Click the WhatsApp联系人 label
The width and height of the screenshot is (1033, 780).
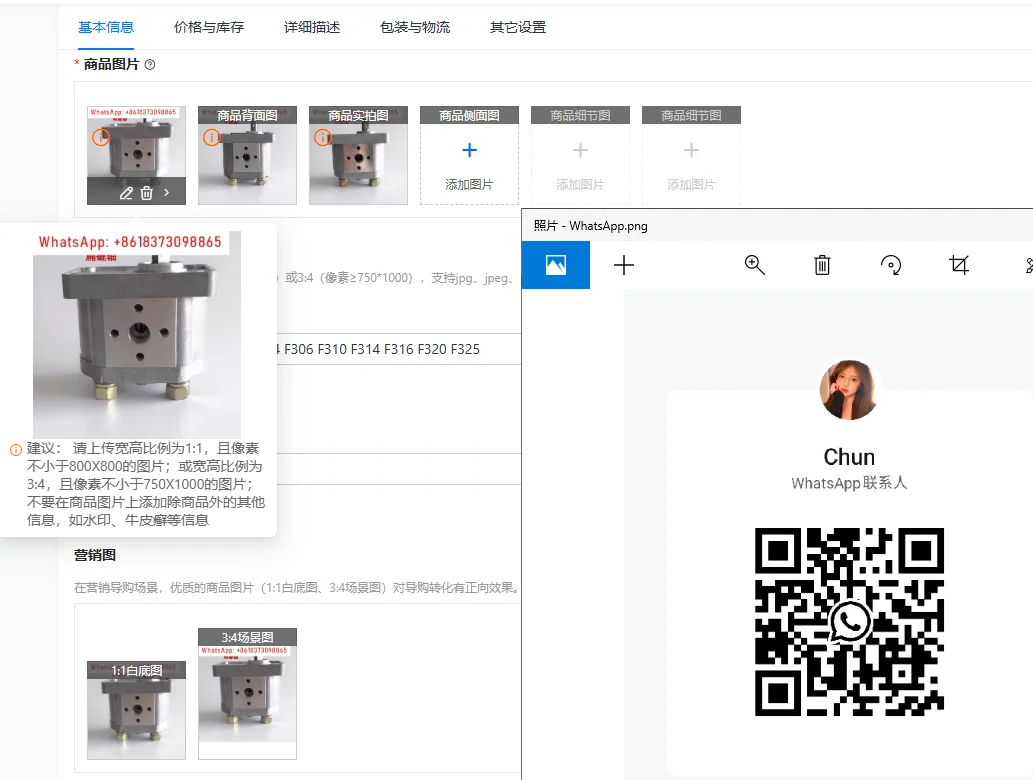click(x=849, y=484)
